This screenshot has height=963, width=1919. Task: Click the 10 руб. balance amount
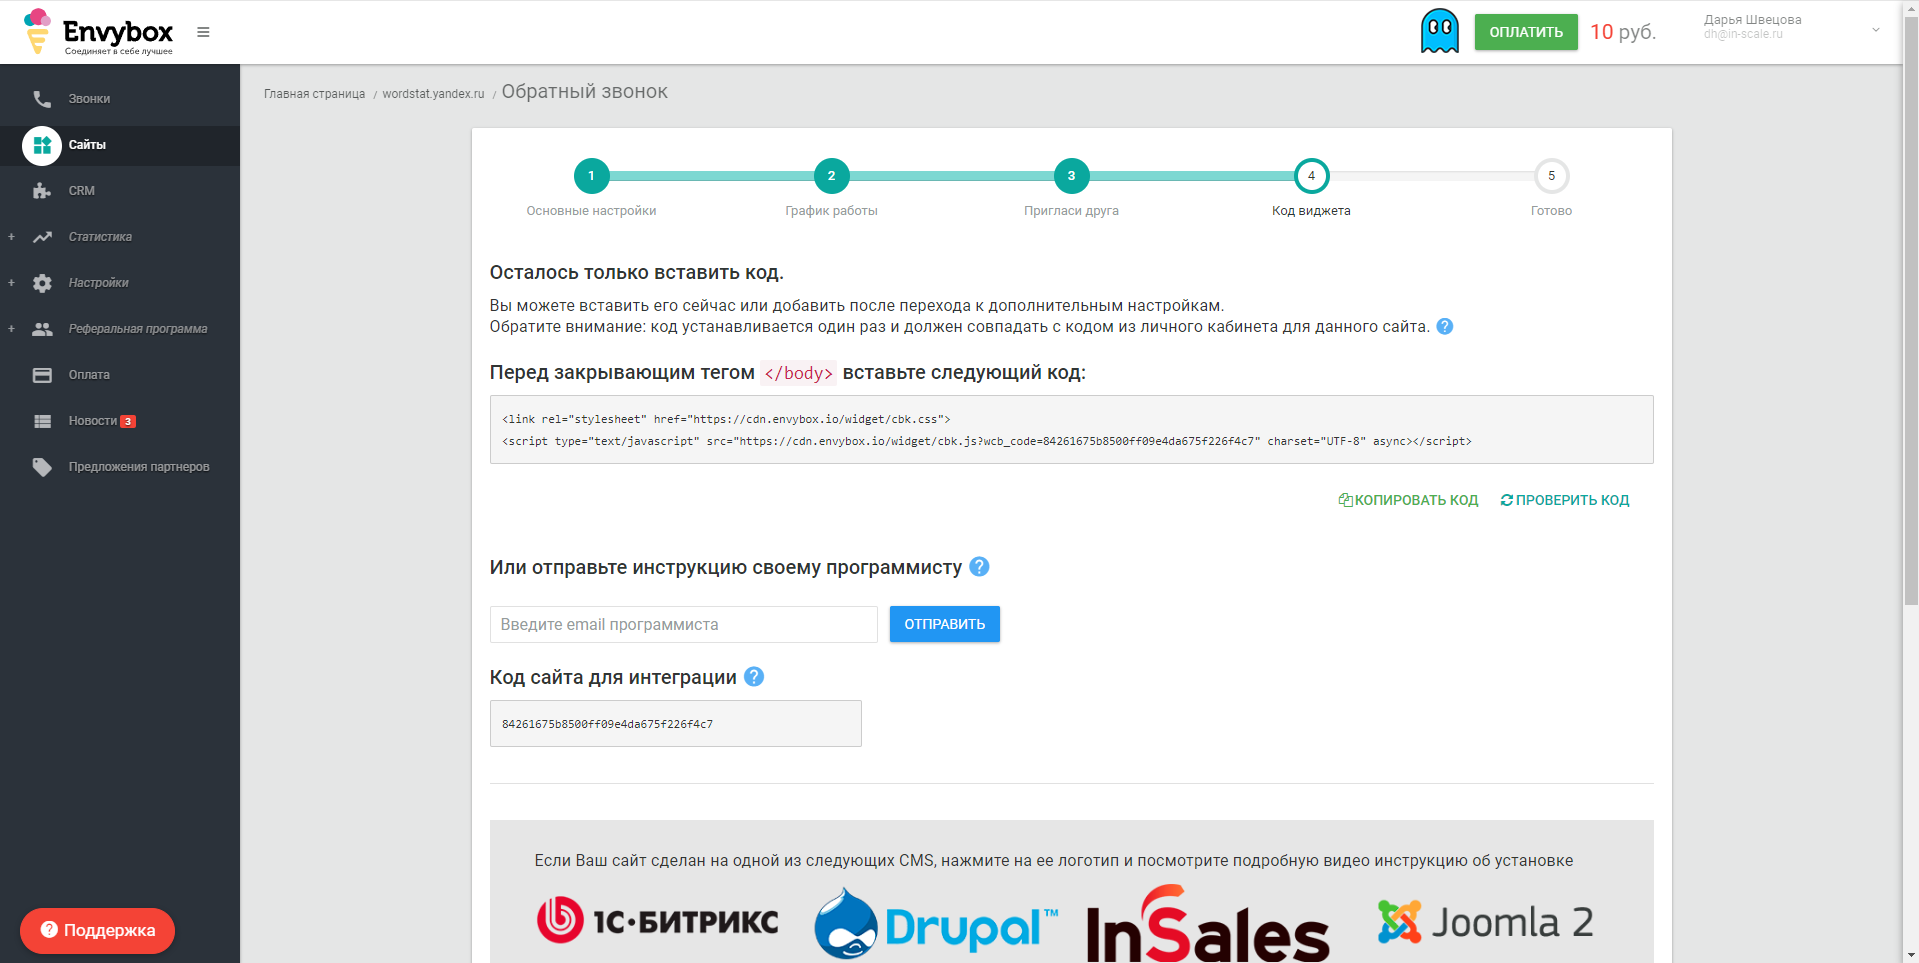1623,32
